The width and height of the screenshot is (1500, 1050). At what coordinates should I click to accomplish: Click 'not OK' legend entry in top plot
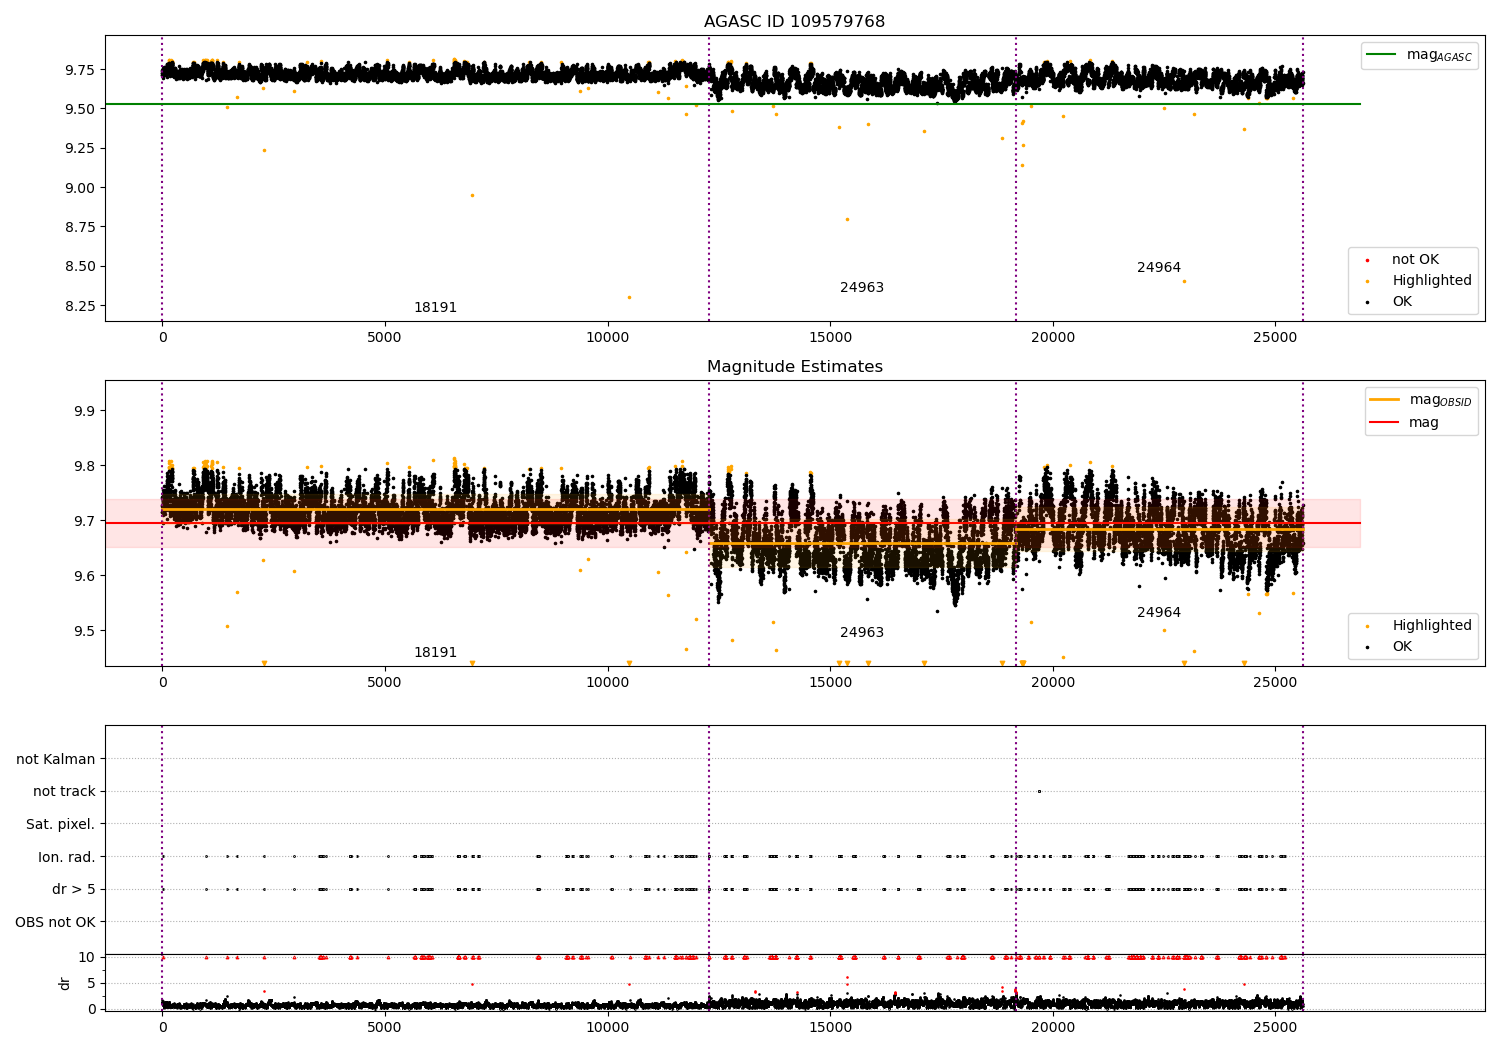click(1415, 260)
